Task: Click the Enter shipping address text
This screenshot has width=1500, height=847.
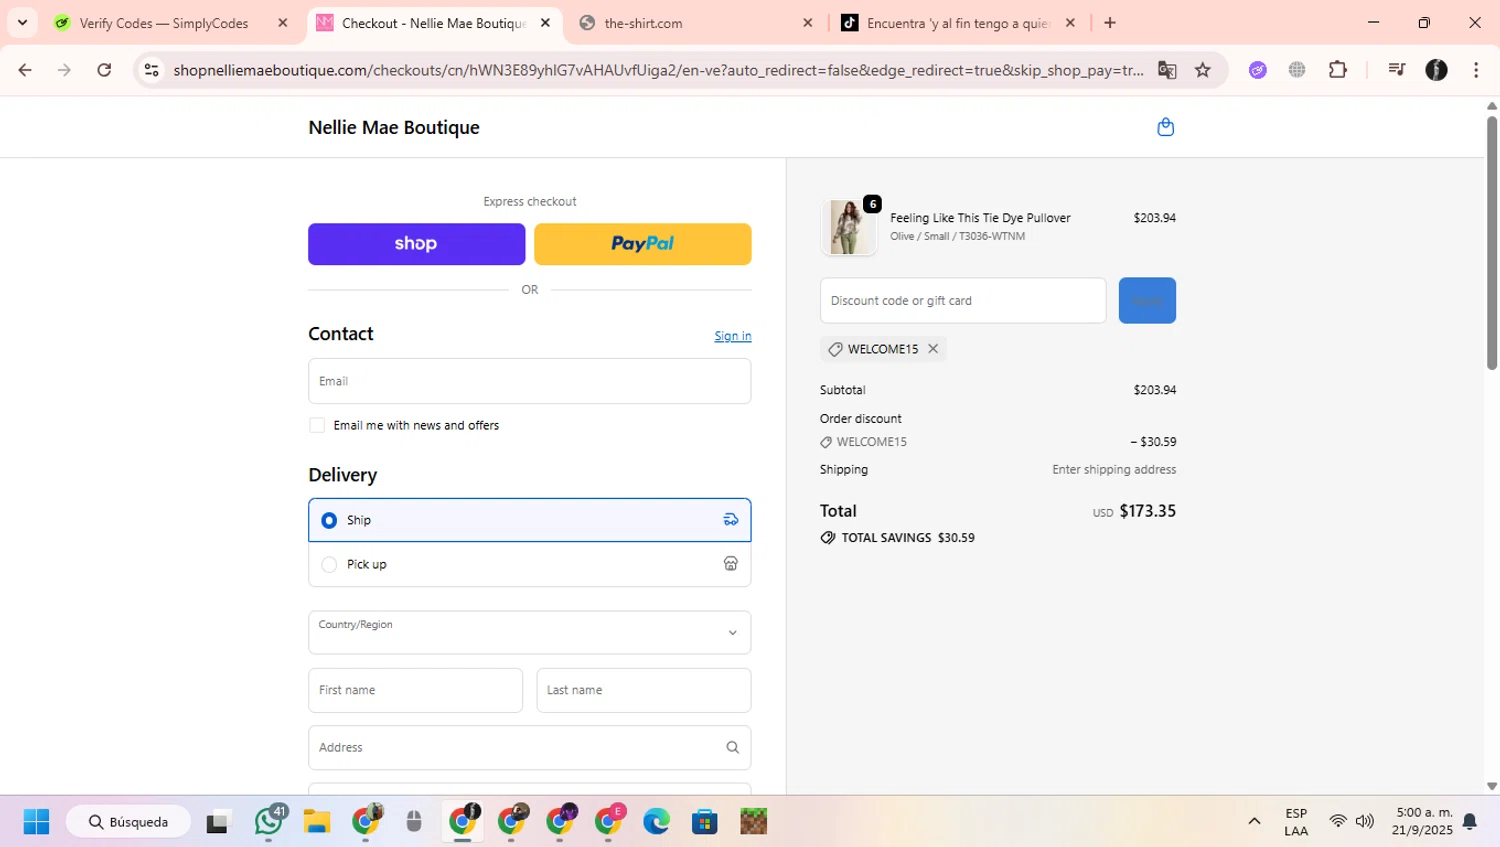Action: 1114,470
